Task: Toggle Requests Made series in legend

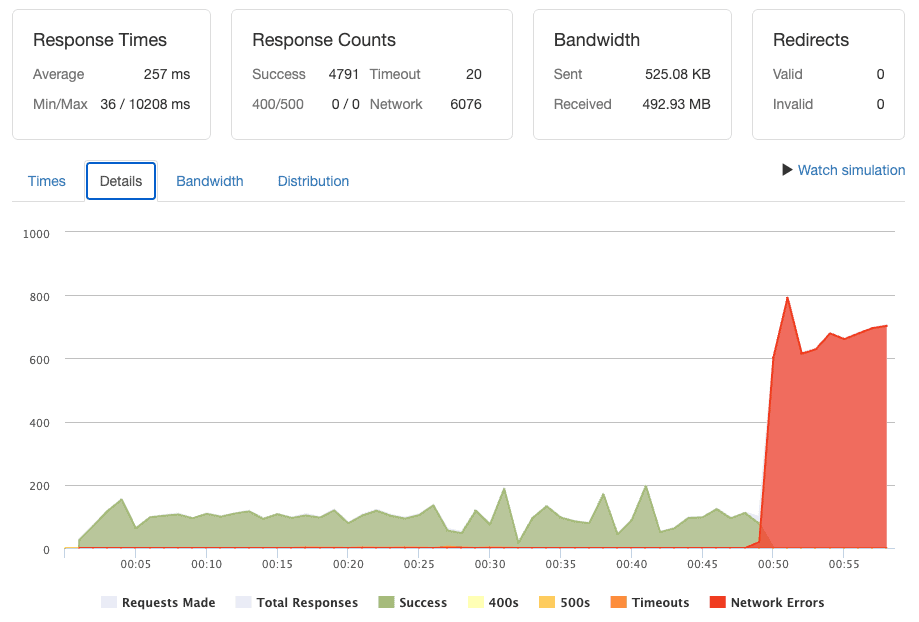Action: tap(158, 602)
